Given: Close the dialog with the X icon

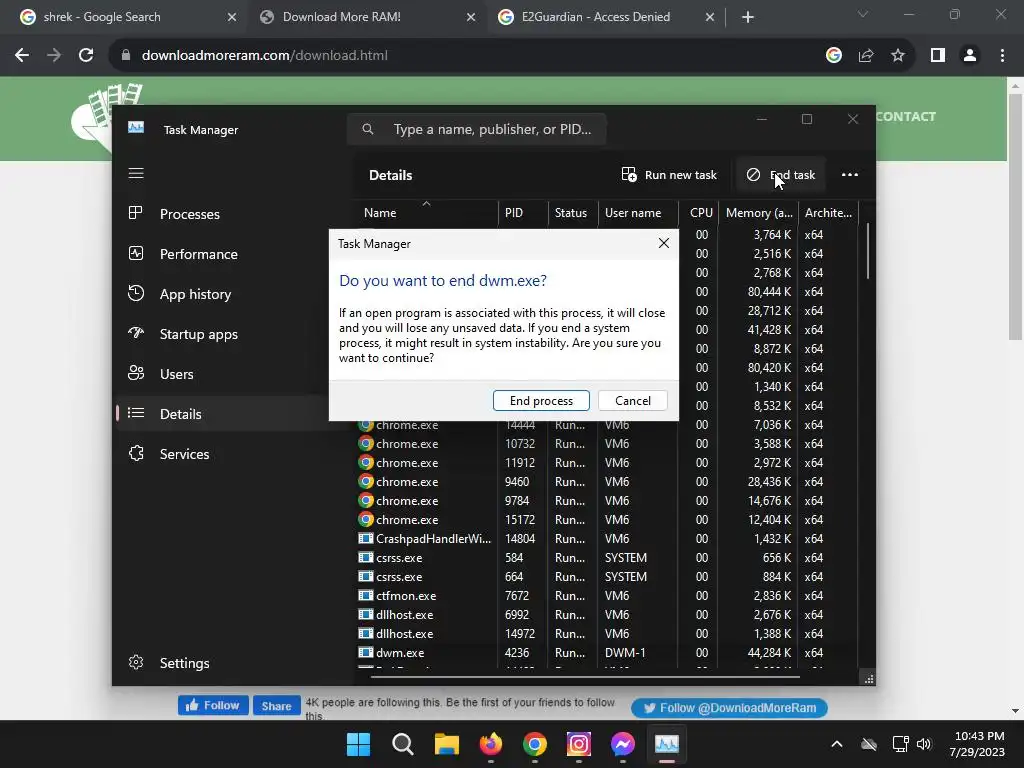Looking at the screenshot, I should click(x=664, y=243).
